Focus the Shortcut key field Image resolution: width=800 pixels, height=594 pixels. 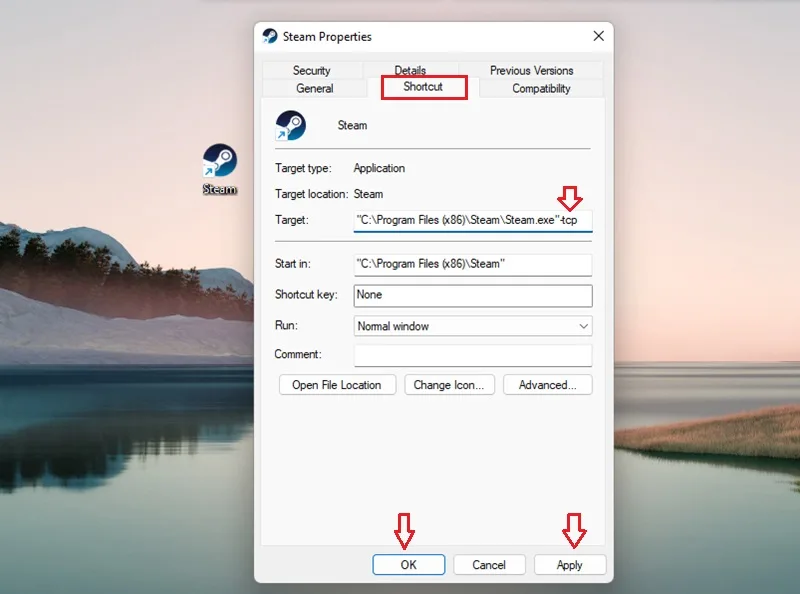(x=473, y=295)
